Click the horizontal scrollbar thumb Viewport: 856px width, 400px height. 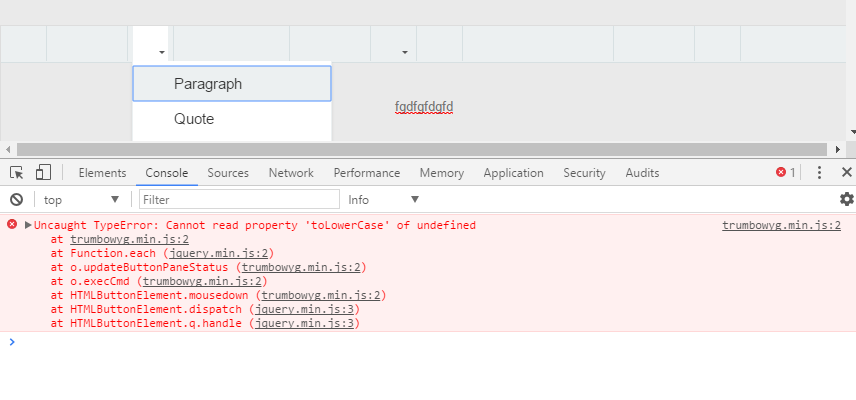(422, 149)
